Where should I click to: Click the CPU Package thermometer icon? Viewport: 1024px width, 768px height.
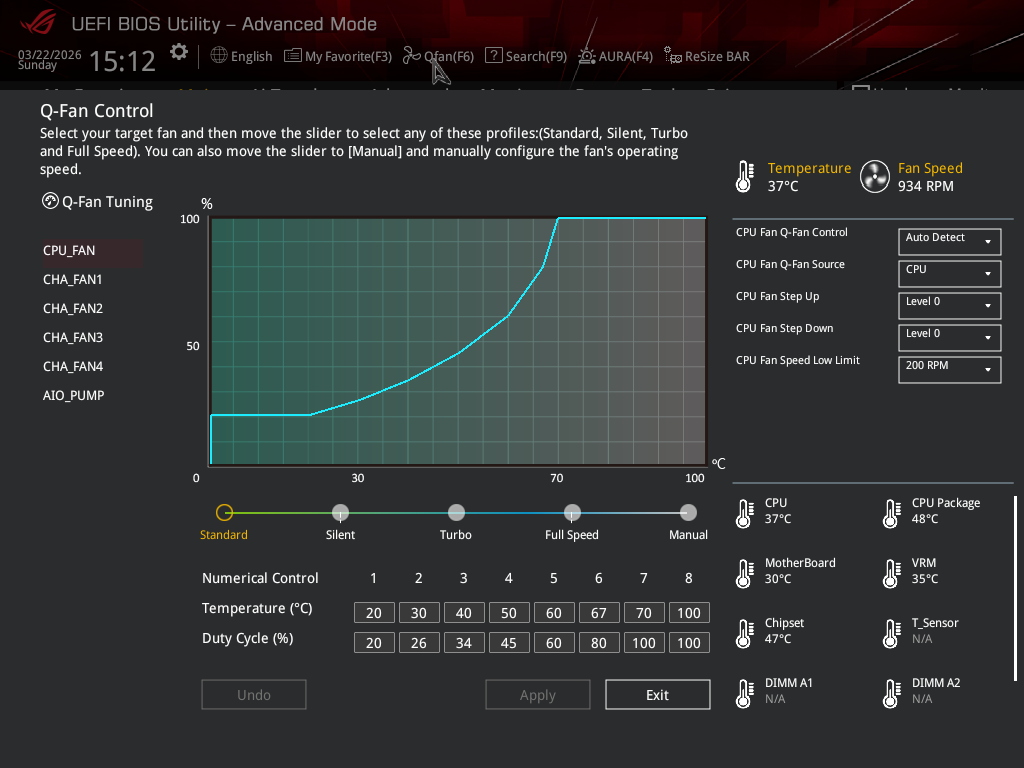click(891, 513)
